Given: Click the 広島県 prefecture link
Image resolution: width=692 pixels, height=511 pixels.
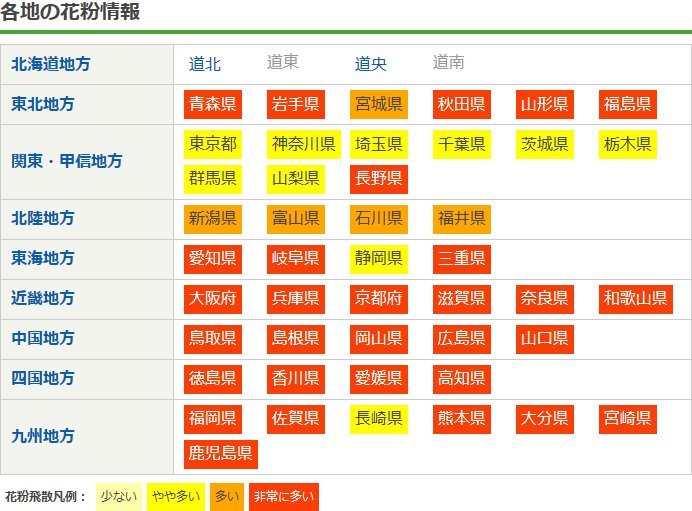Looking at the screenshot, I should coord(461,338).
